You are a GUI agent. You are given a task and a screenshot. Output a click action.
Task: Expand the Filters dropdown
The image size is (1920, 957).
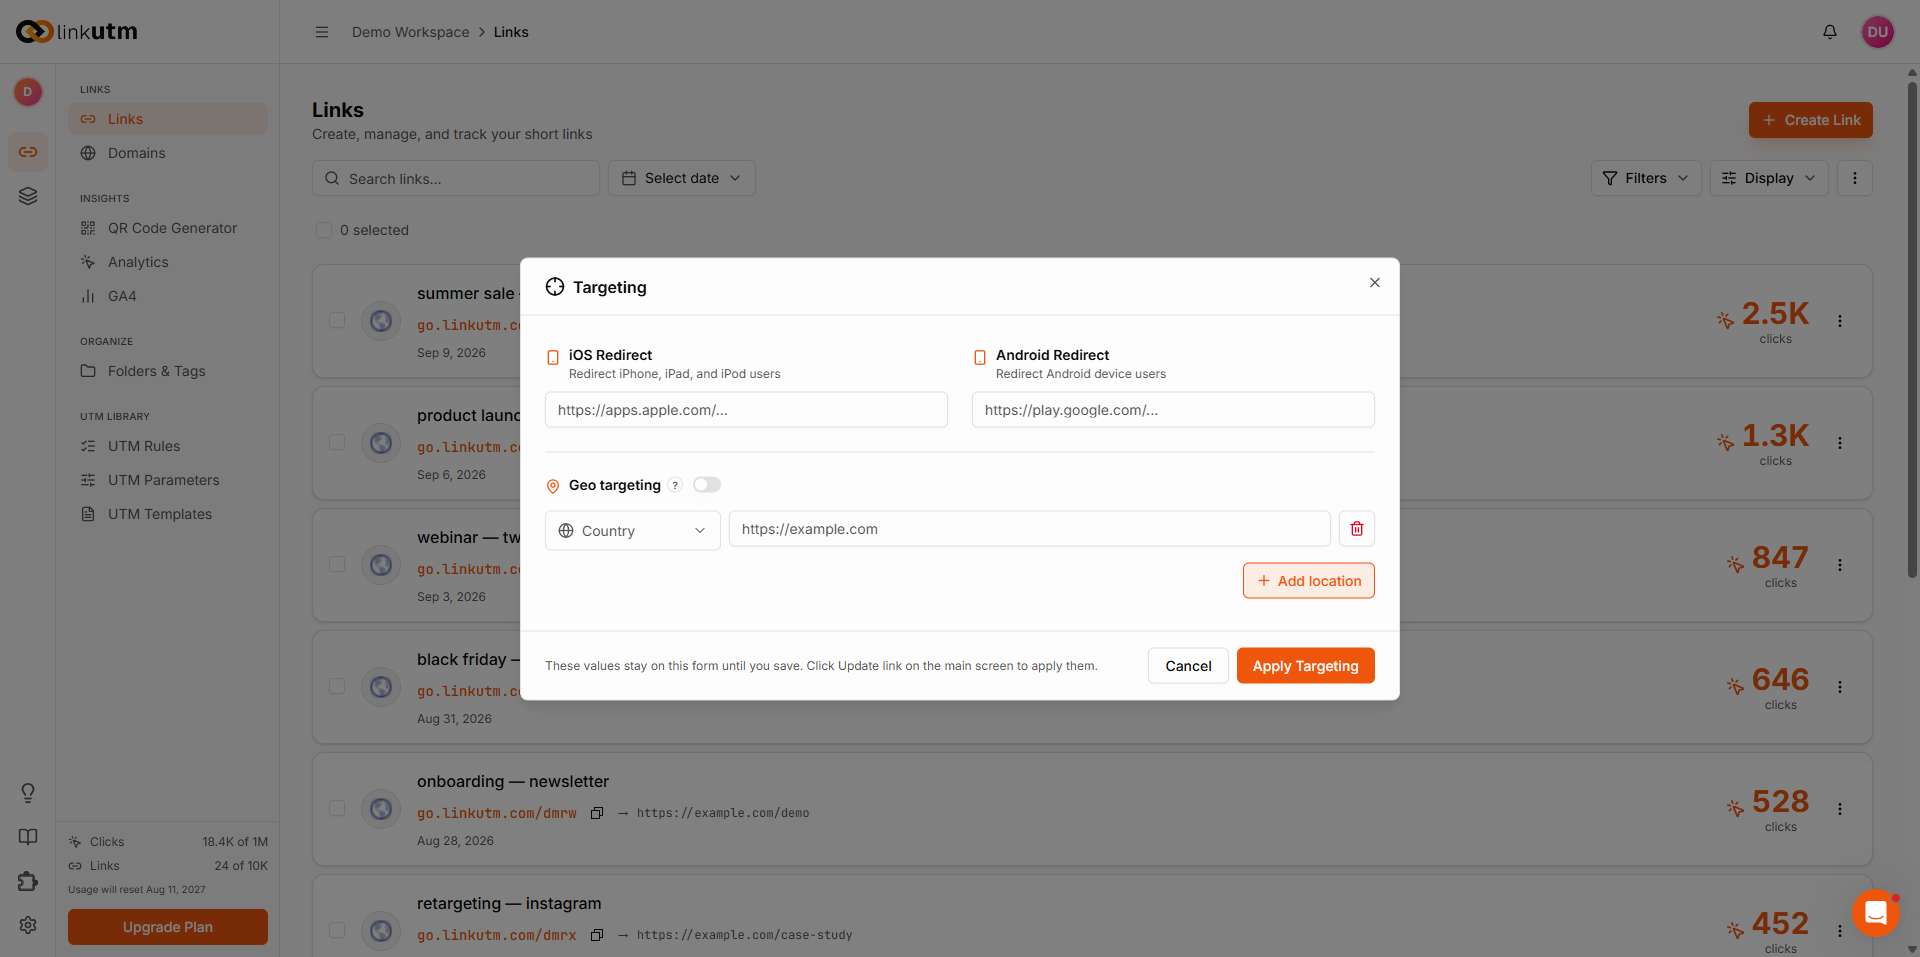click(x=1646, y=178)
